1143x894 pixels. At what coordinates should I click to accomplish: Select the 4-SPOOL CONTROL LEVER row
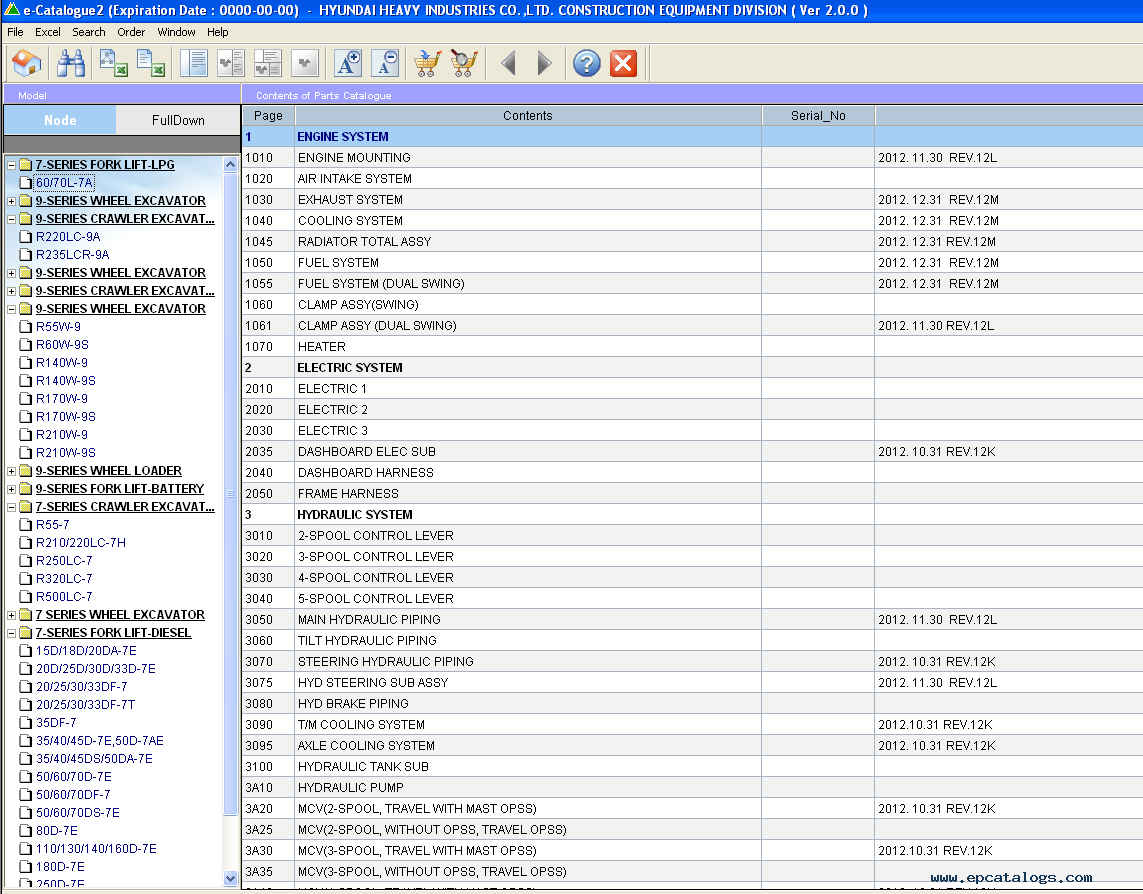tap(693, 578)
